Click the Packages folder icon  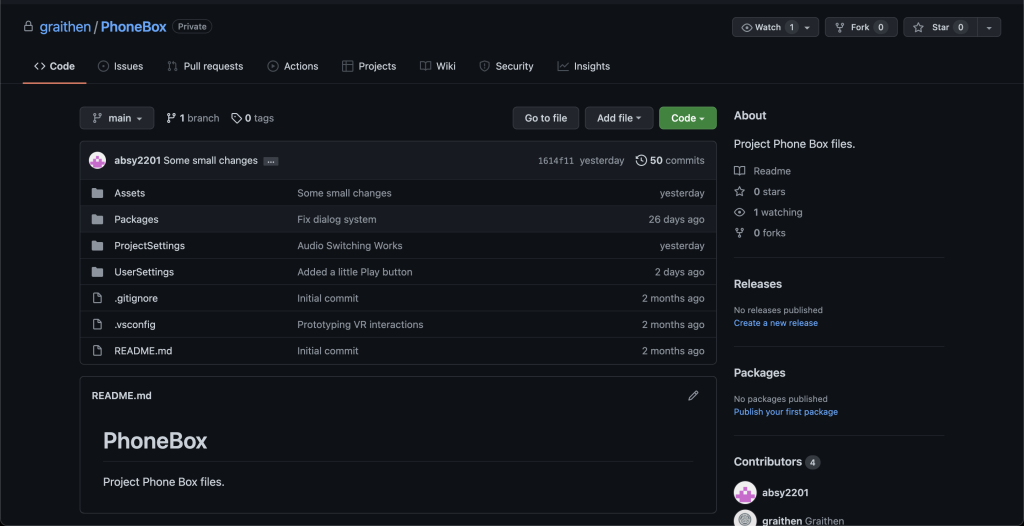click(97, 220)
